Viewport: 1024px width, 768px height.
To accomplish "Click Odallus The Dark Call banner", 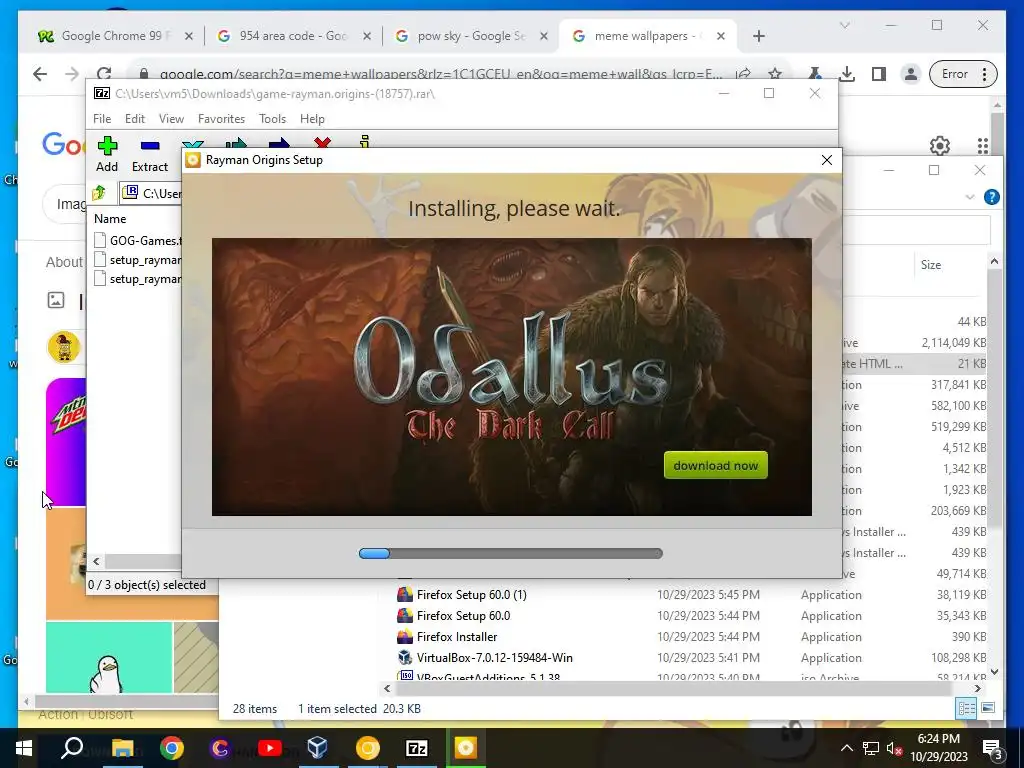I will 511,377.
